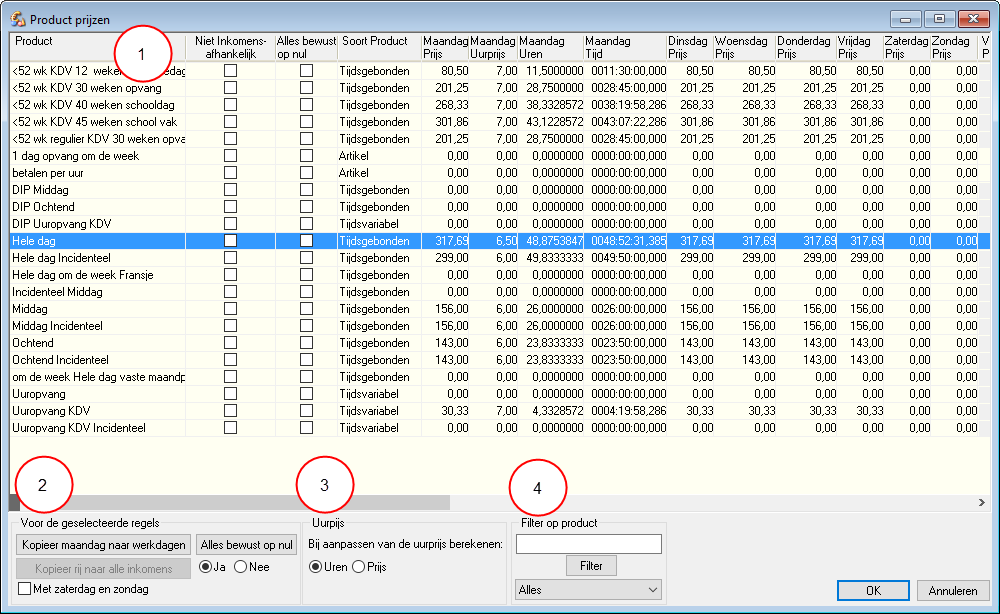Click the 'Soort Product' column header
The height and width of the screenshot is (614, 1000).
(x=375, y=42)
